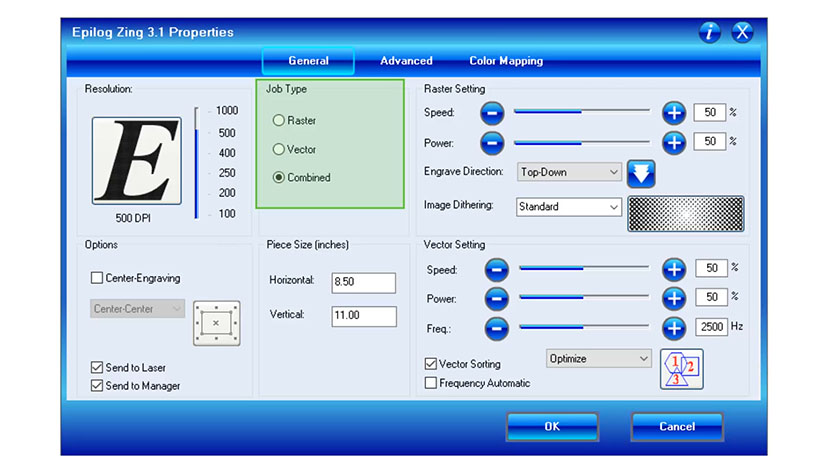This screenshot has height=473, width=830.
Task: Open the Engrave Direction dropdown
Action: tap(569, 172)
